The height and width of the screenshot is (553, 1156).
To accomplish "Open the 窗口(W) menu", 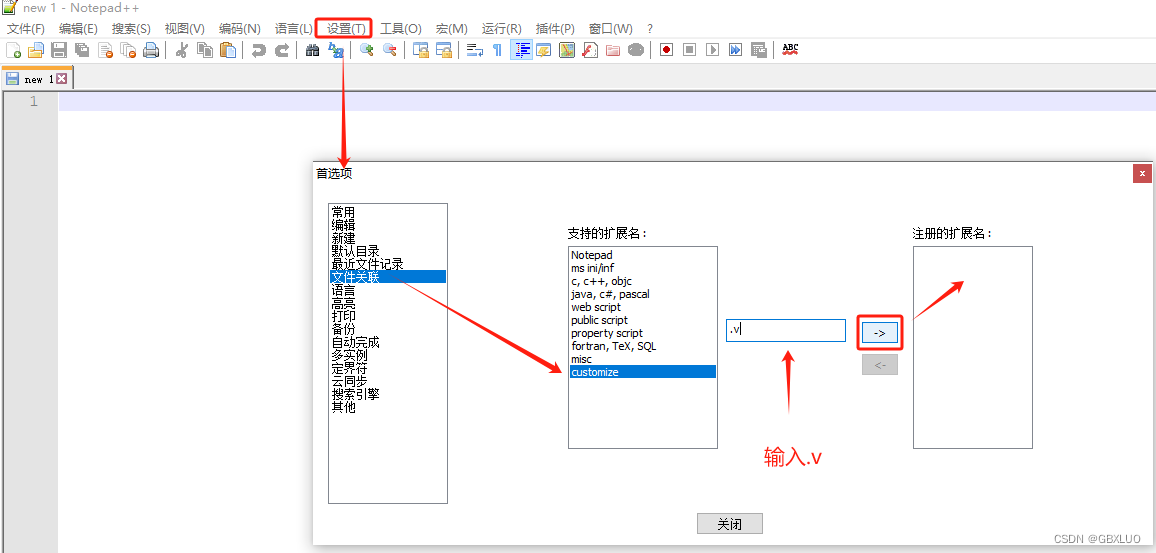I will click(610, 29).
